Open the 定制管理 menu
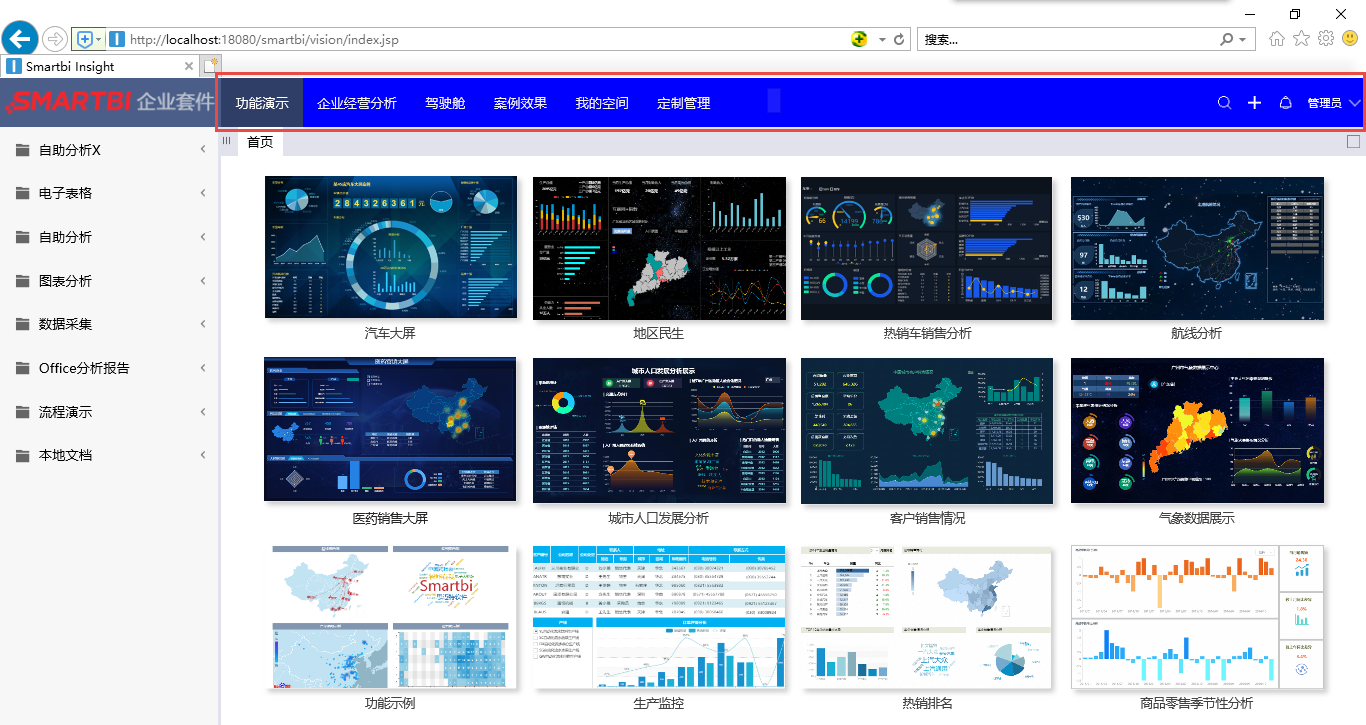The image size is (1366, 725). (684, 103)
